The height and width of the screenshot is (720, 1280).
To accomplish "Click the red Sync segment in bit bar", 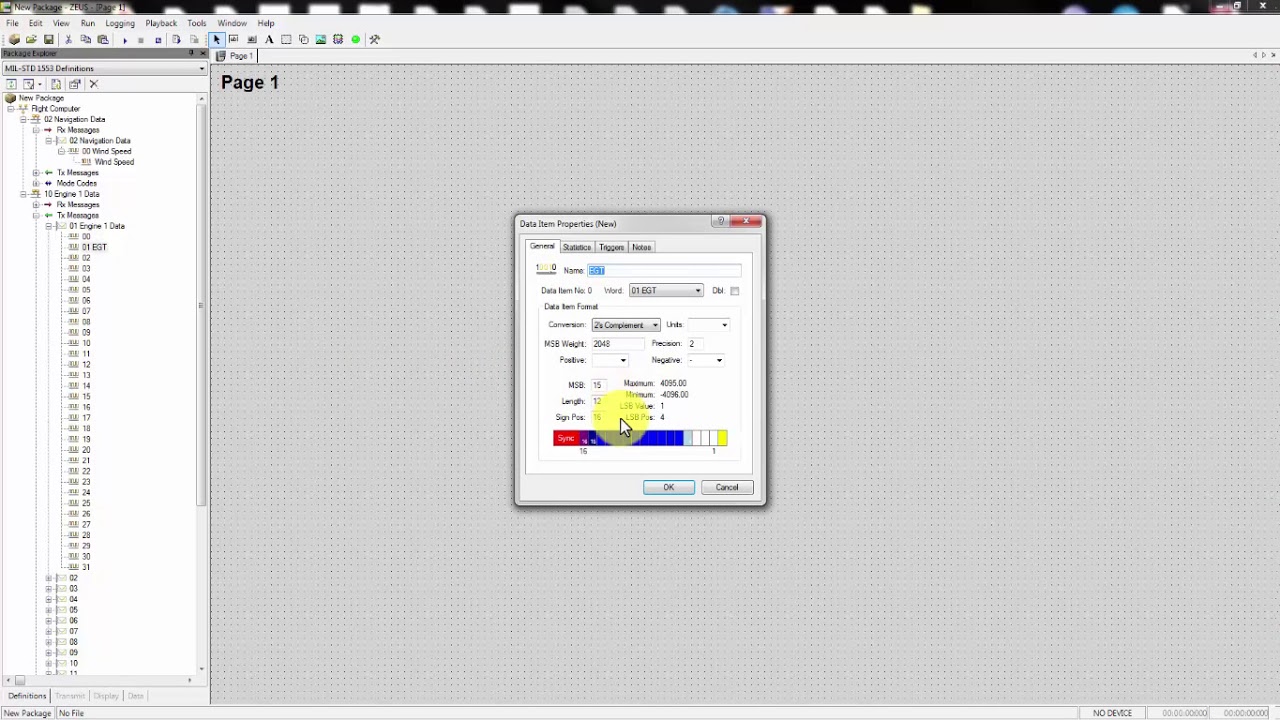I will 566,438.
